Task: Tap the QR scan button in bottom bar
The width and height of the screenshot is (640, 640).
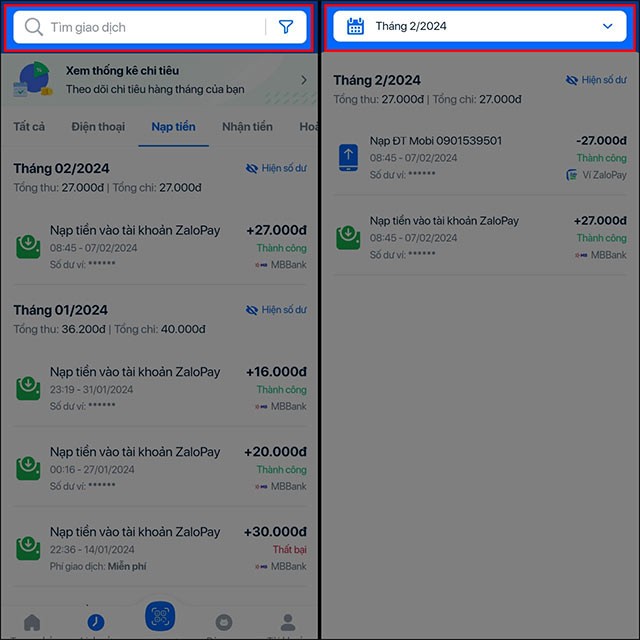Action: [160, 616]
